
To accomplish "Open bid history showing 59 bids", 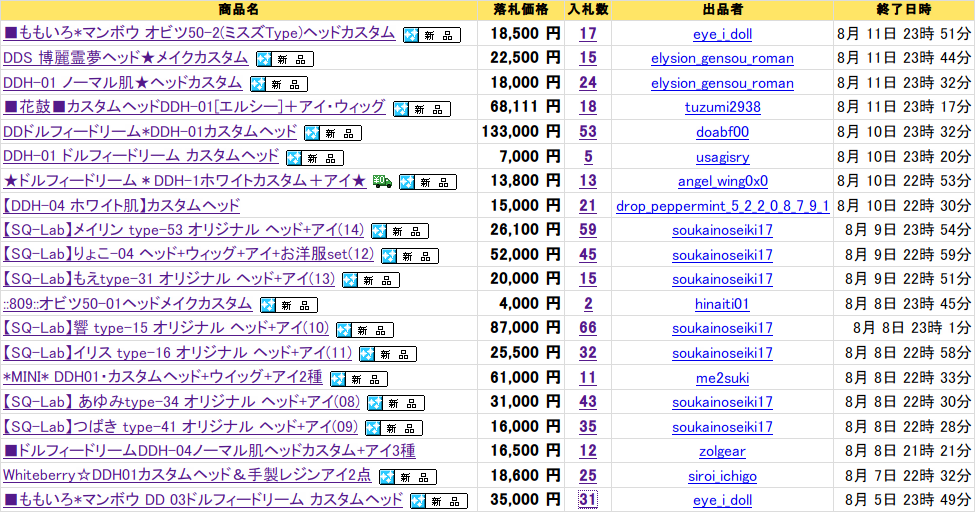I will (587, 230).
